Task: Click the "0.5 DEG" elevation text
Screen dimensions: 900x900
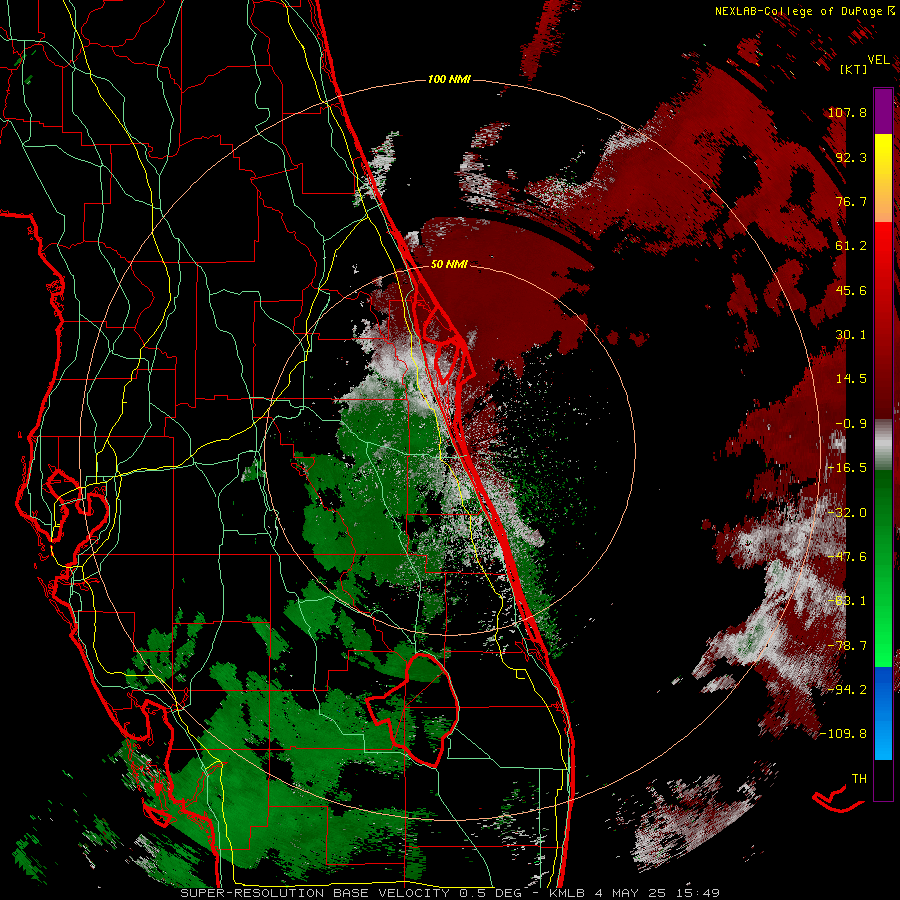Action: coord(490,893)
